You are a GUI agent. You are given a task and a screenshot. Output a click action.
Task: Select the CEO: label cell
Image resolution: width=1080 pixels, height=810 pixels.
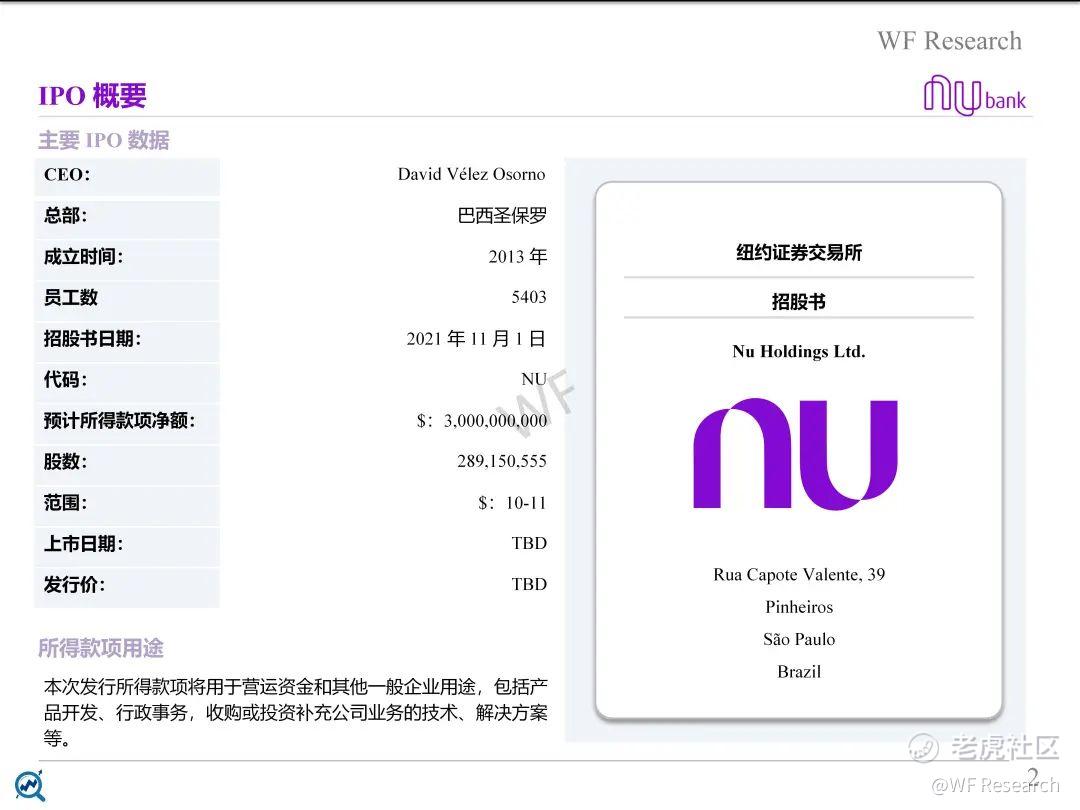(x=127, y=176)
